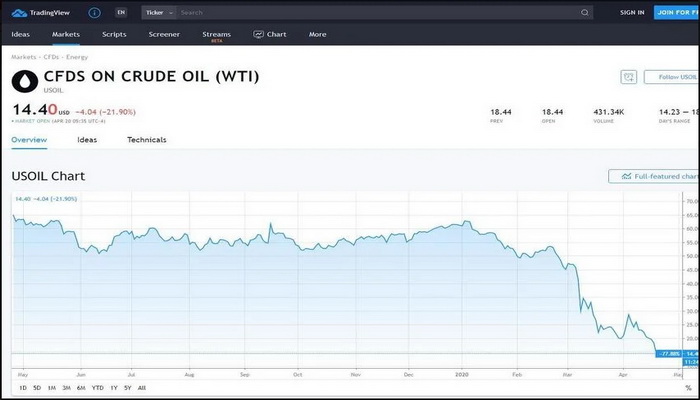Select the YTD time range
Image resolution: width=700 pixels, height=400 pixels.
click(96, 387)
